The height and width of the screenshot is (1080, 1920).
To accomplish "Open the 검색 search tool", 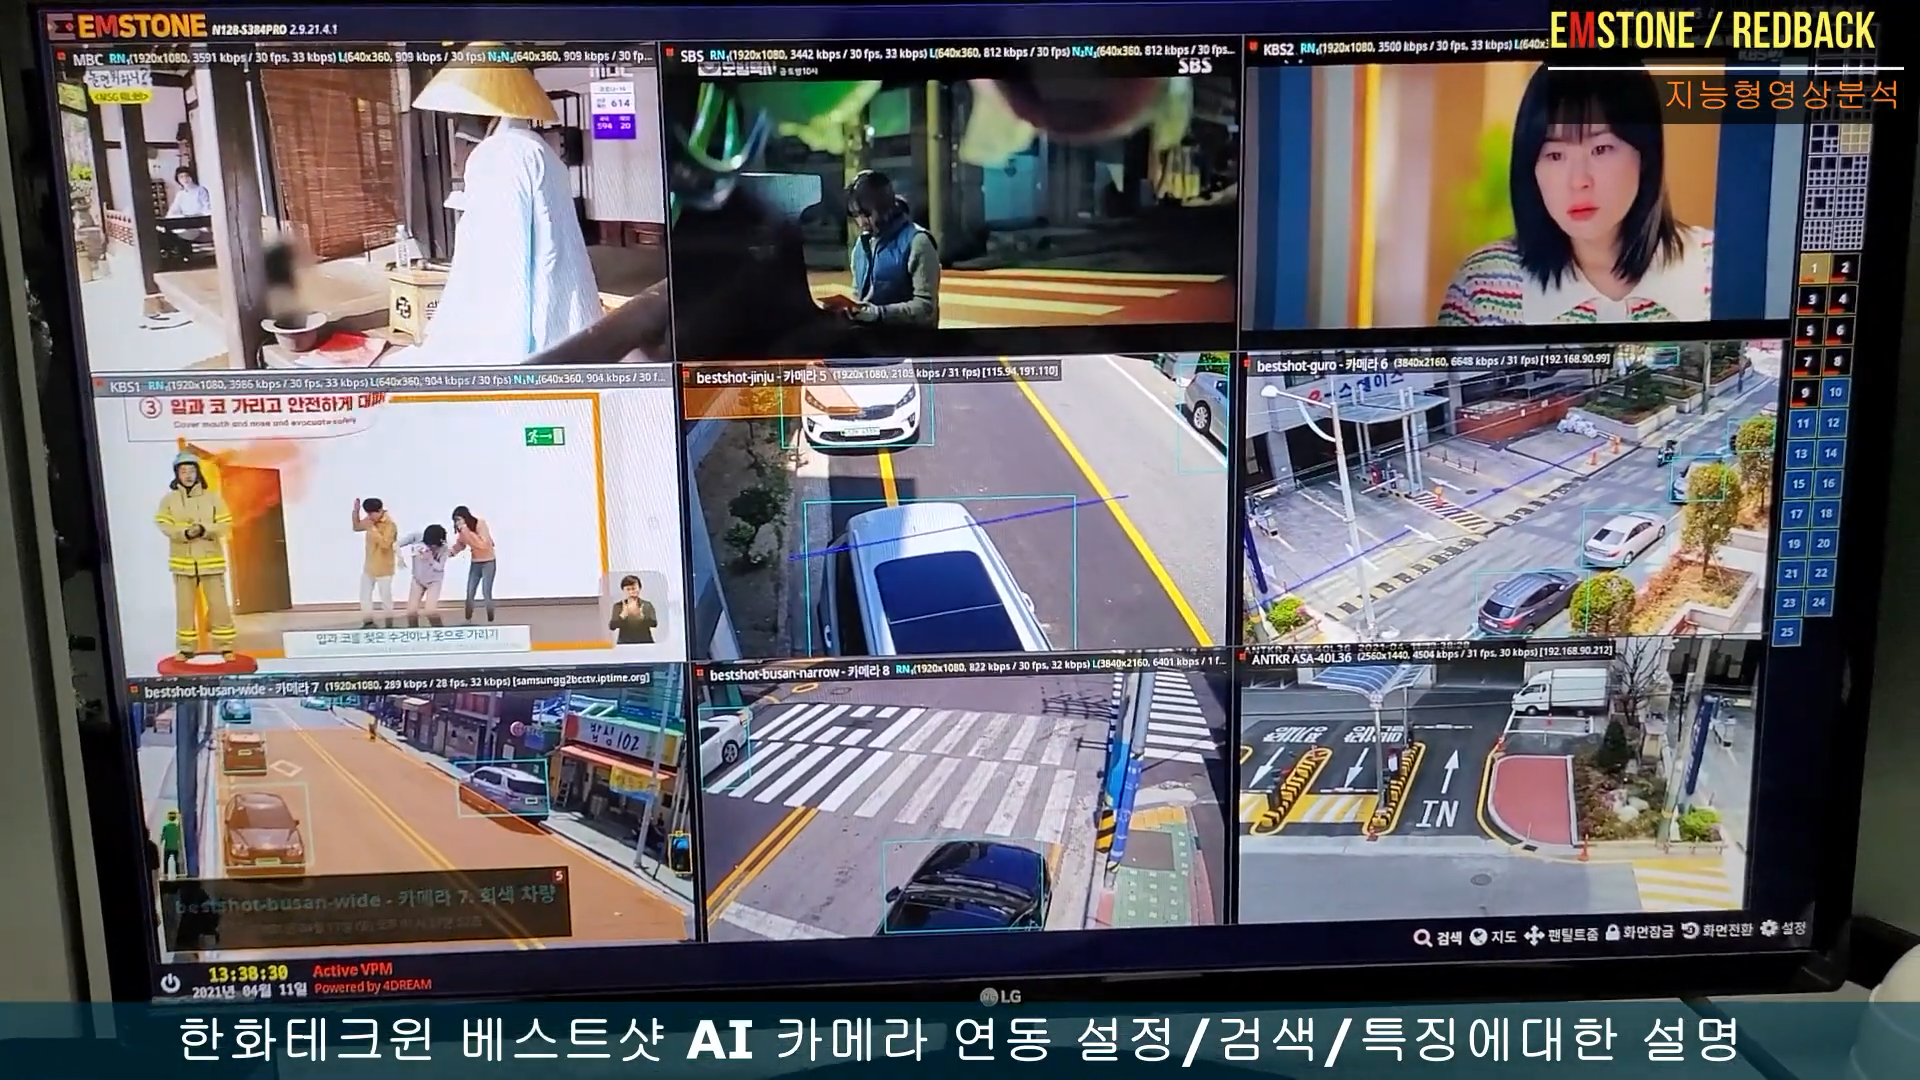I will (x=1438, y=938).
